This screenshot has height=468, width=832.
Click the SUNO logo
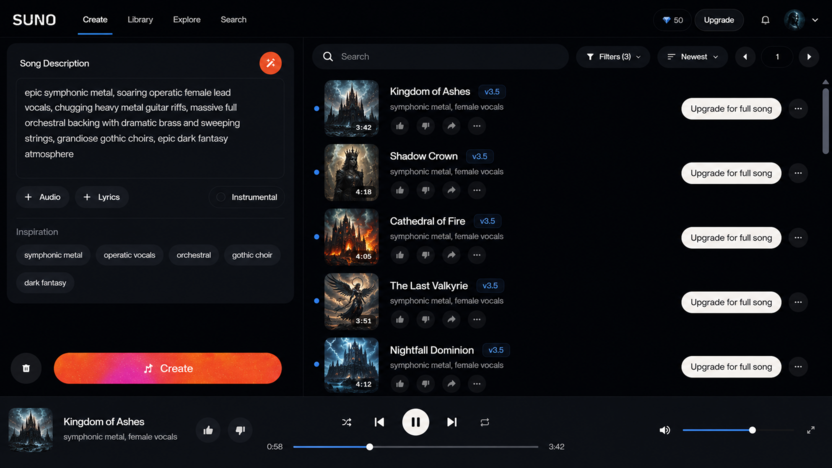[x=34, y=20]
